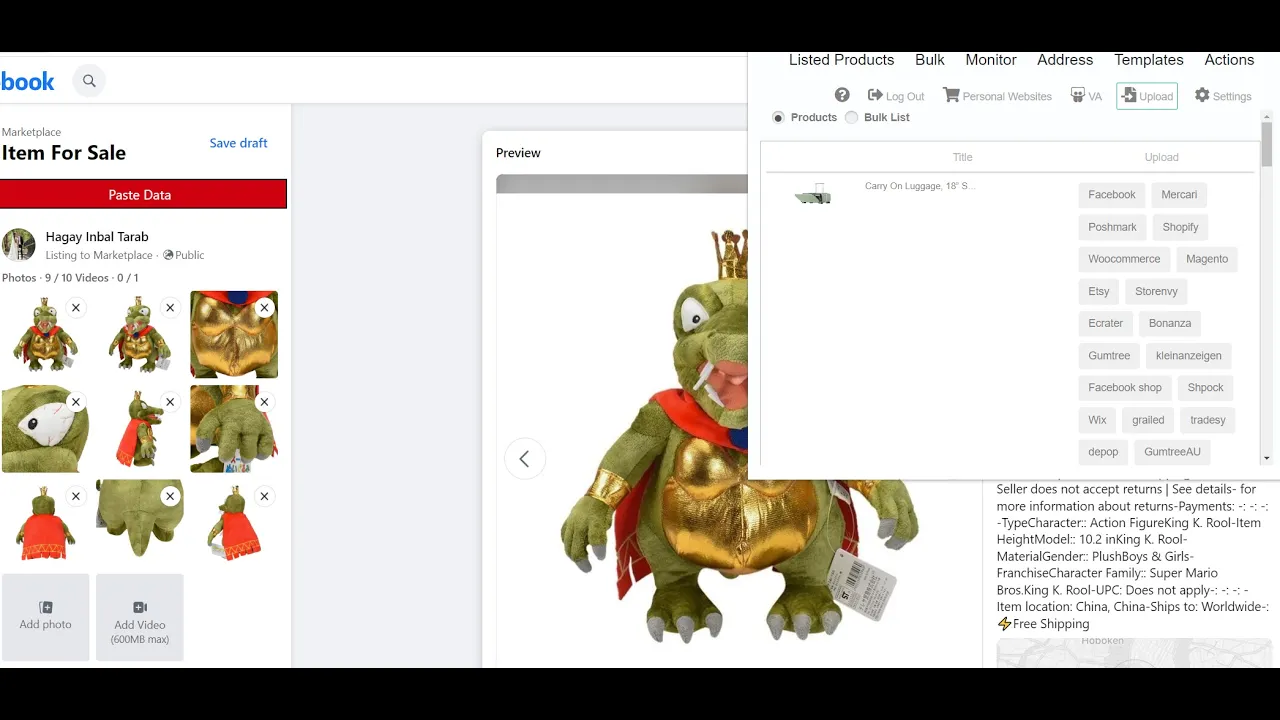Upload product to Ecrater

coord(1106,323)
